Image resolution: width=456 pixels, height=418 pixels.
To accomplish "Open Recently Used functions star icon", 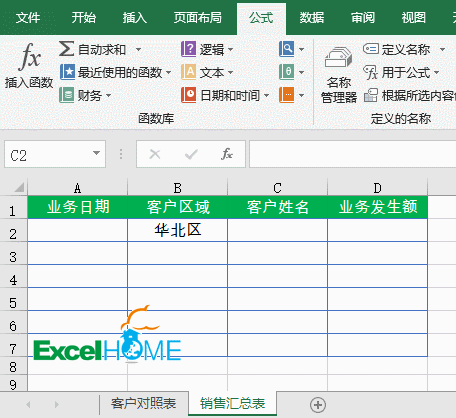I will [67, 72].
